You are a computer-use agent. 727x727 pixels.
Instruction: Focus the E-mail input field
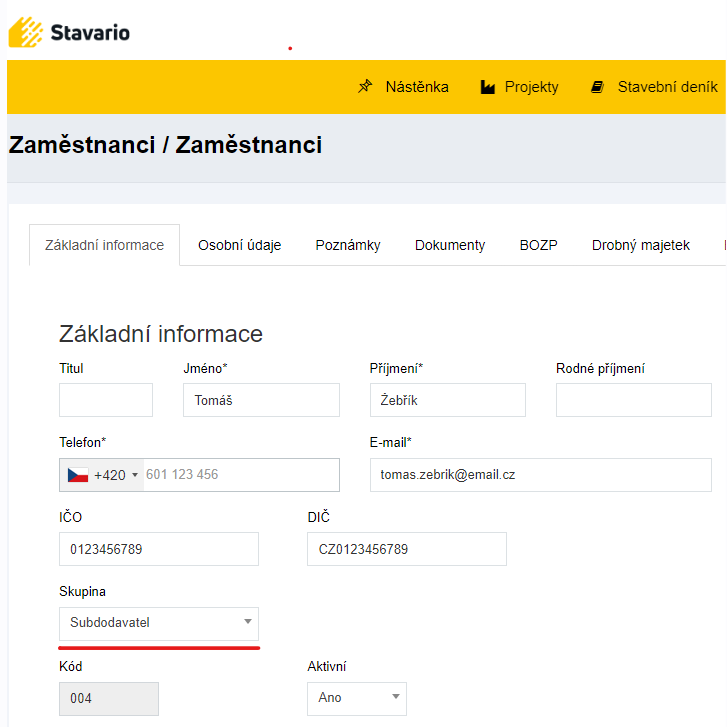pyautogui.click(x=540, y=475)
